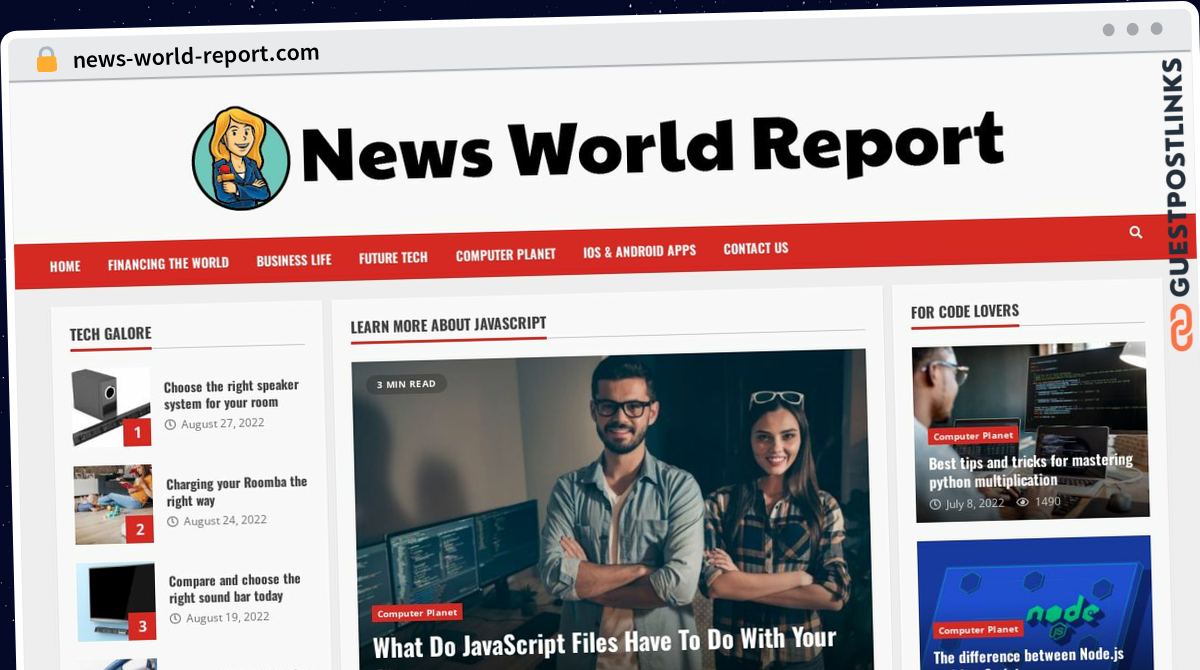
Task: Open the 'What Do JavaScript Files Have To Do' headline
Action: coord(604,641)
